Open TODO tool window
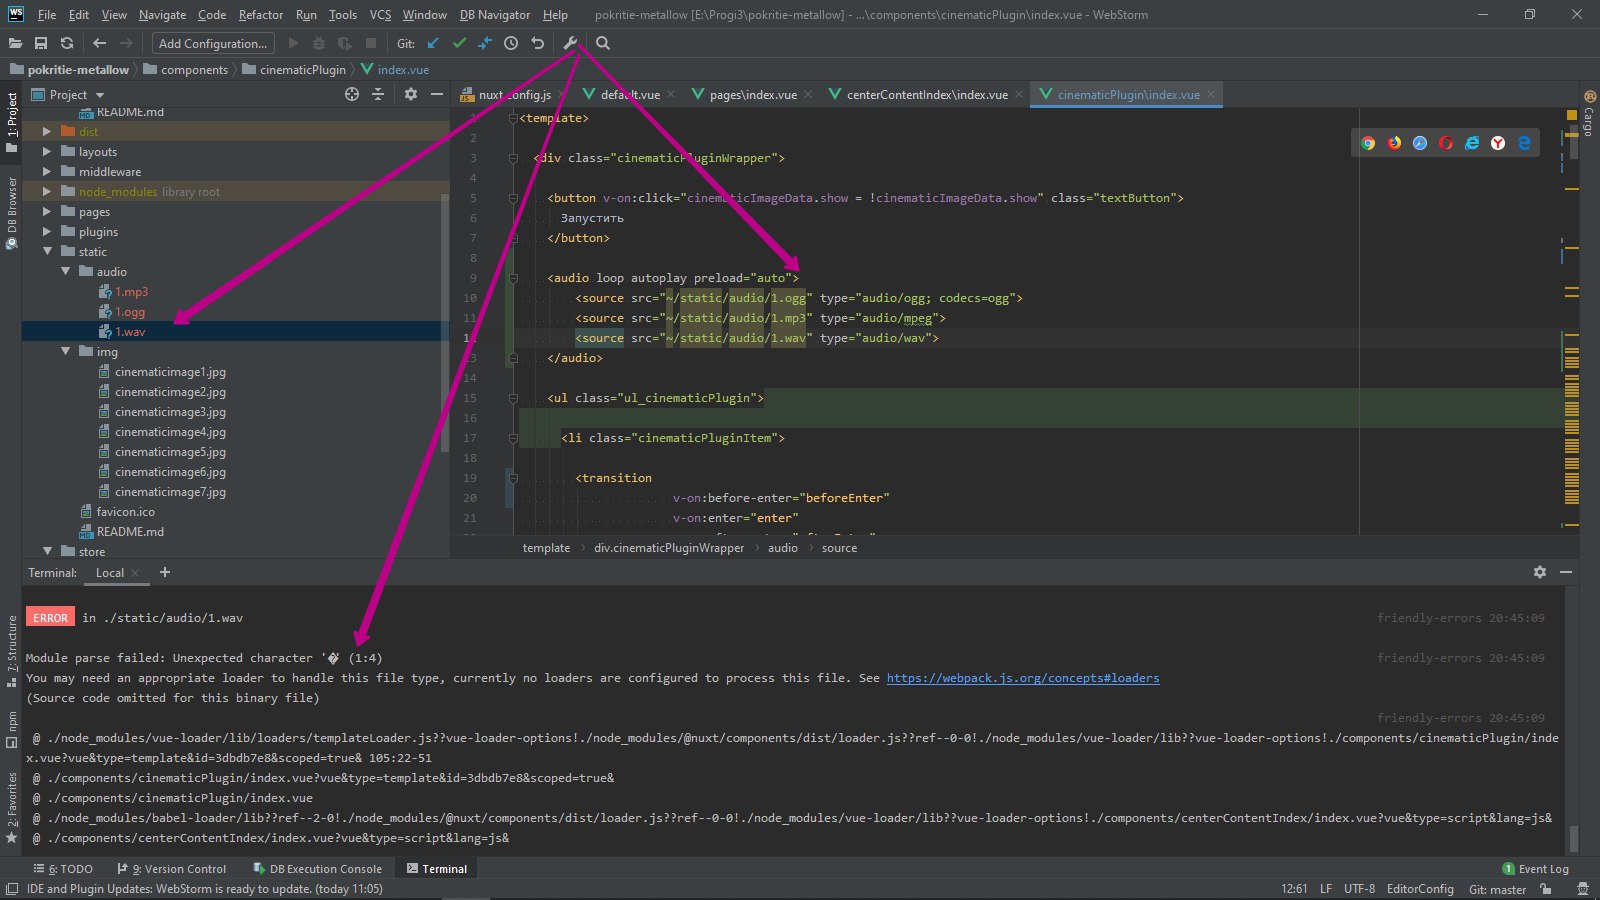Screen dimensions: 1600x900 (63, 869)
